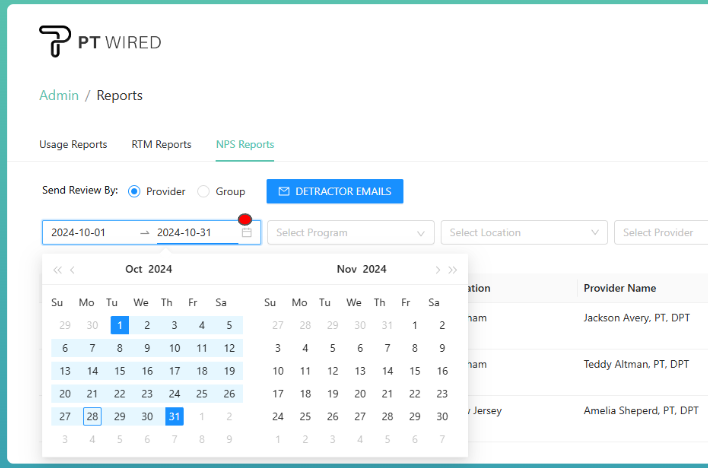708x468 pixels.
Task: Click the Detractor Emails button
Action: pos(335,191)
